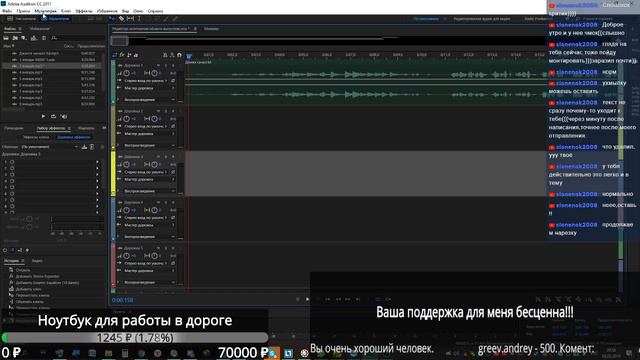Click the Play button in transport bar
Screen dimensions: 640x360
click(x=308, y=299)
